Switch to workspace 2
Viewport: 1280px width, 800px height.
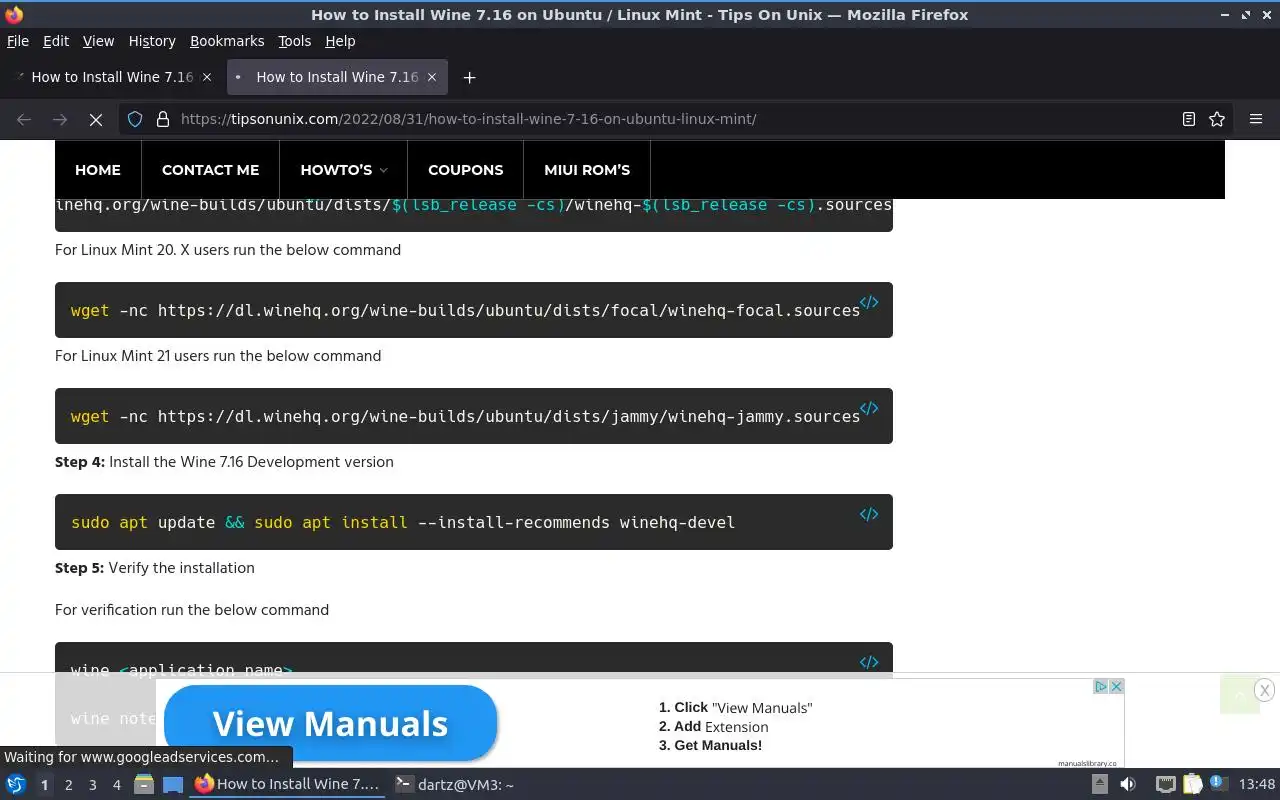point(68,785)
